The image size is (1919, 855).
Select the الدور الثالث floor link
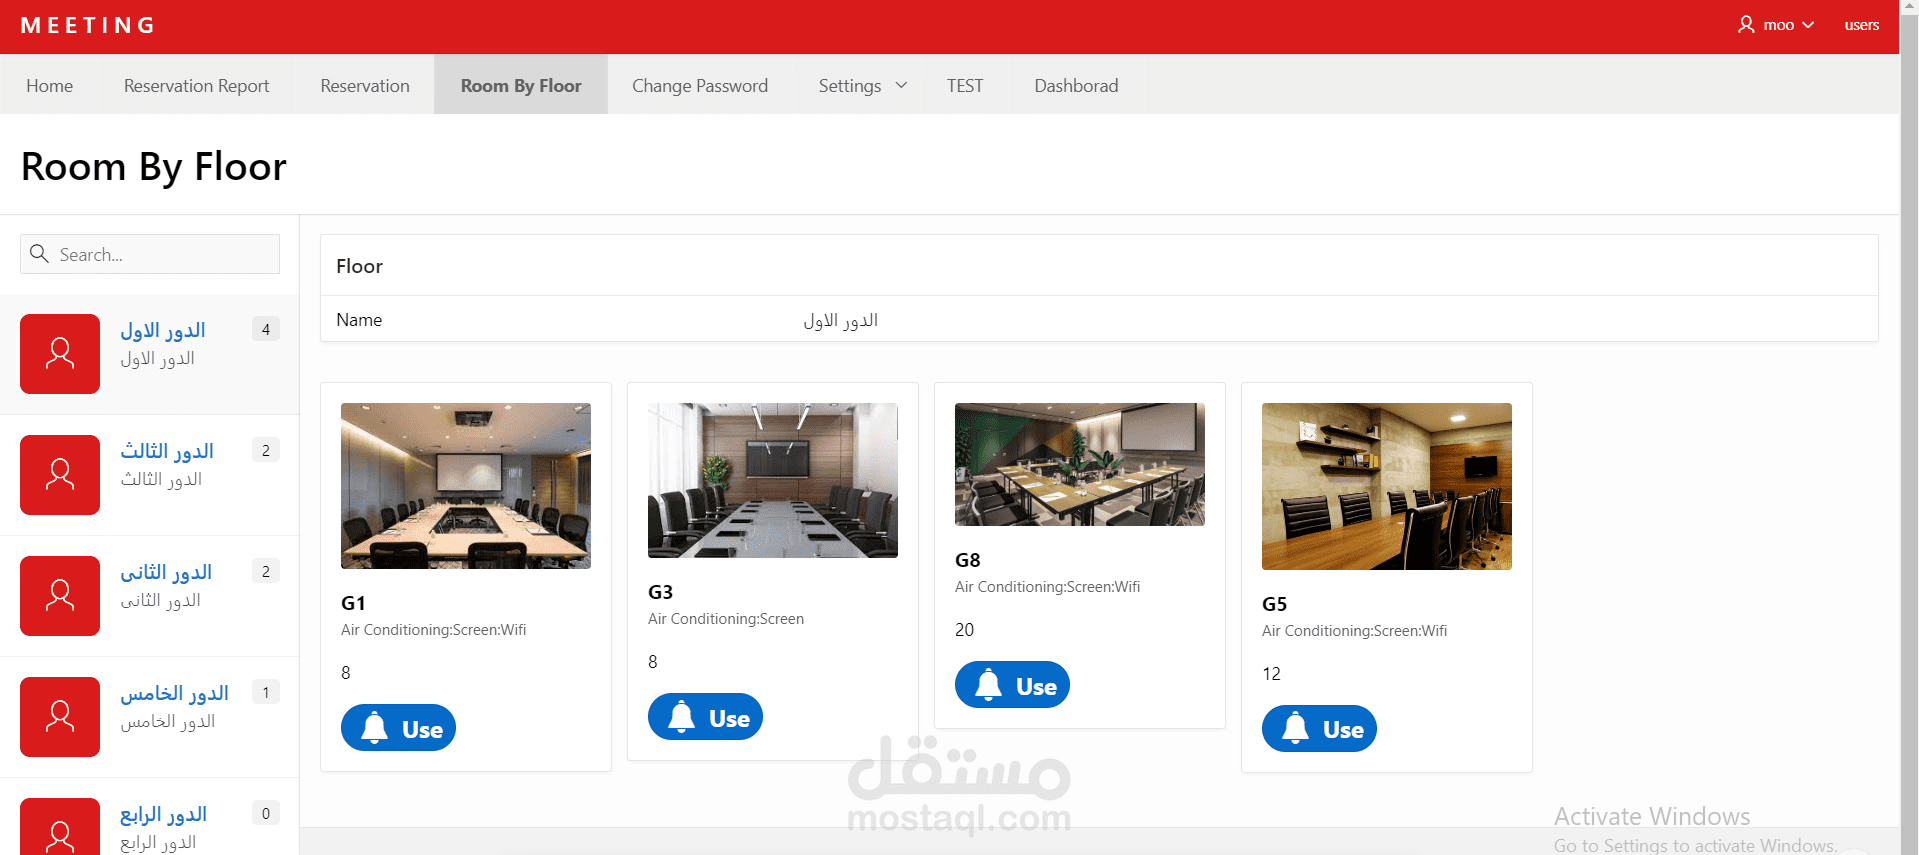click(167, 451)
